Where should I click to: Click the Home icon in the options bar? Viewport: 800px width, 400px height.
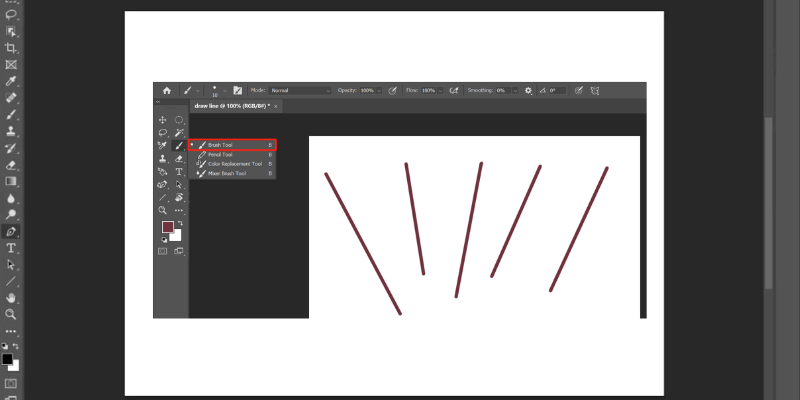(x=166, y=90)
